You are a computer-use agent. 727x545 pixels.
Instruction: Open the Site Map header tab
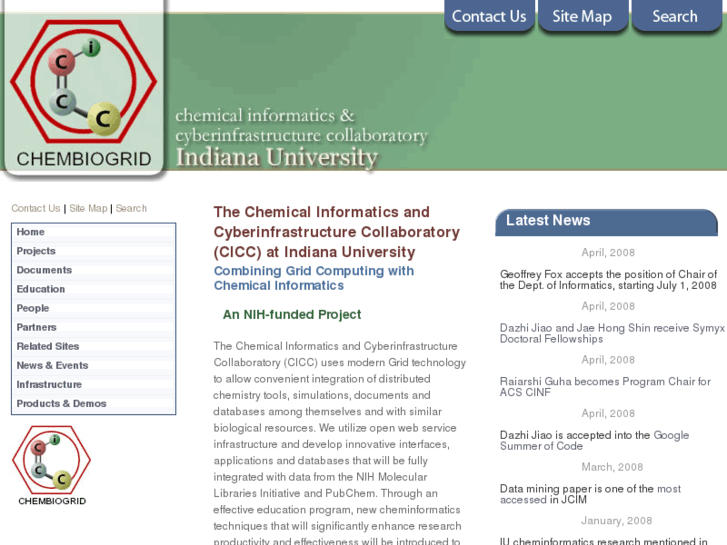click(582, 16)
